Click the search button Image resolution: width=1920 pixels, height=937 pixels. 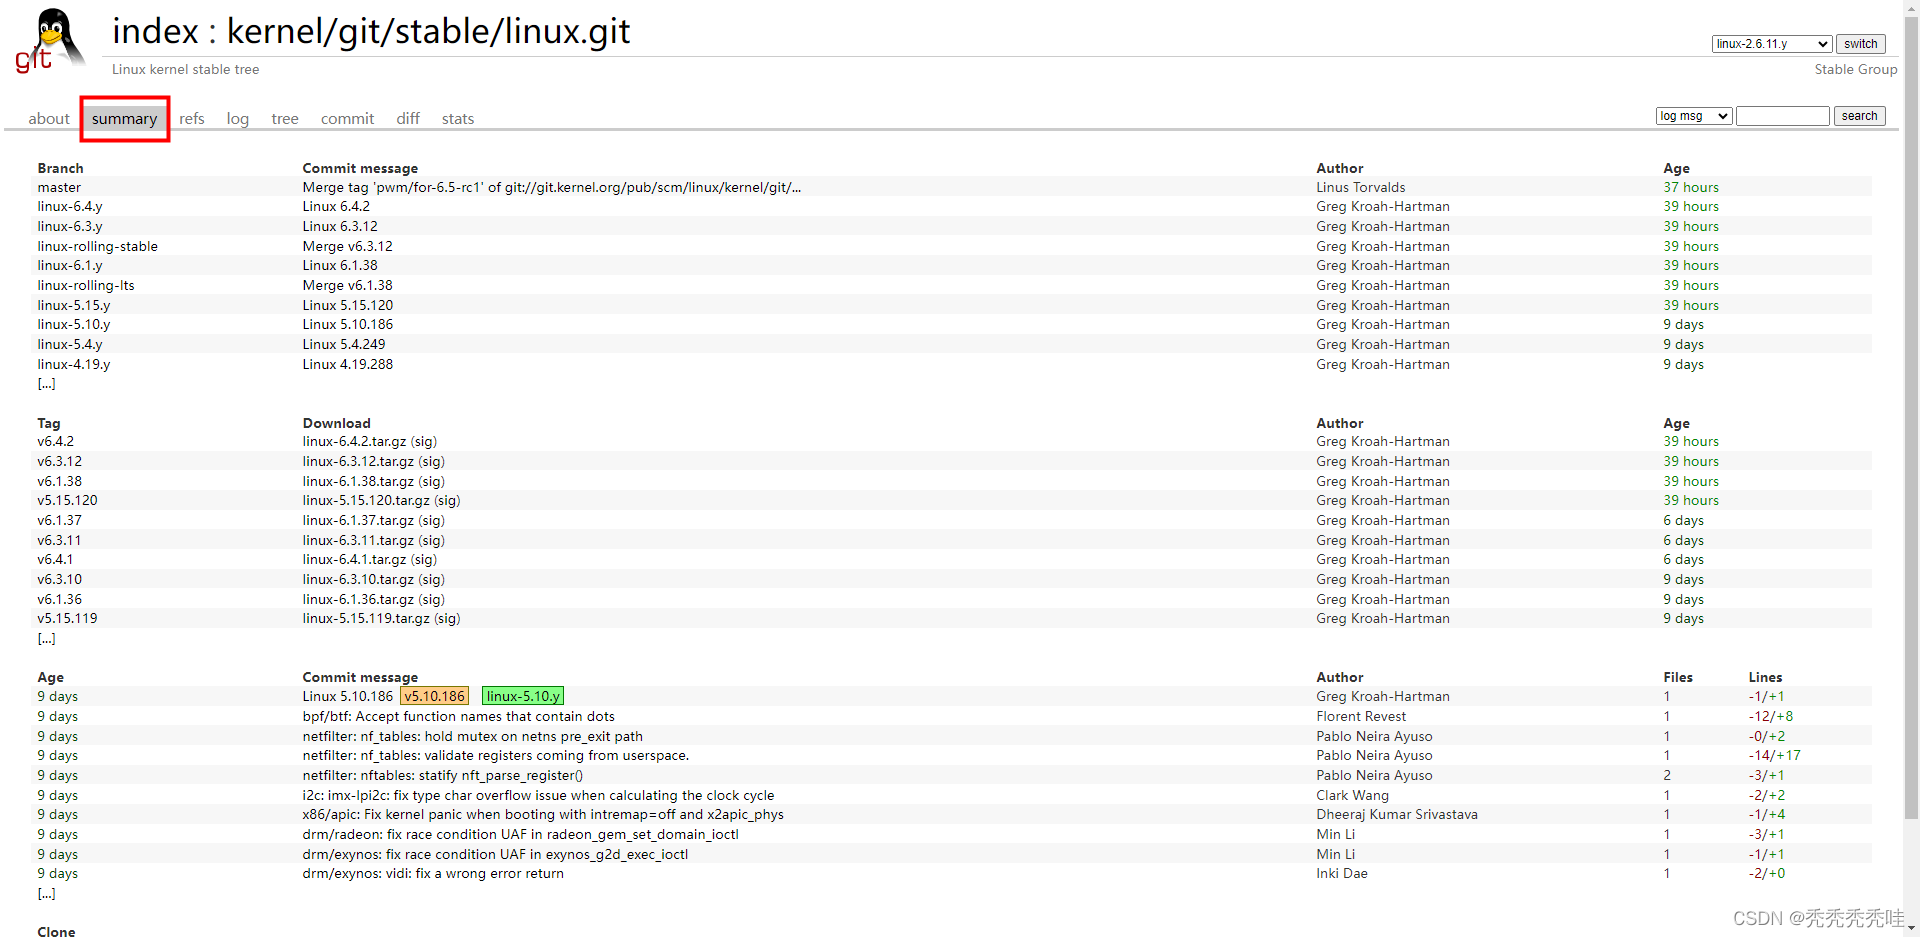point(1859,116)
